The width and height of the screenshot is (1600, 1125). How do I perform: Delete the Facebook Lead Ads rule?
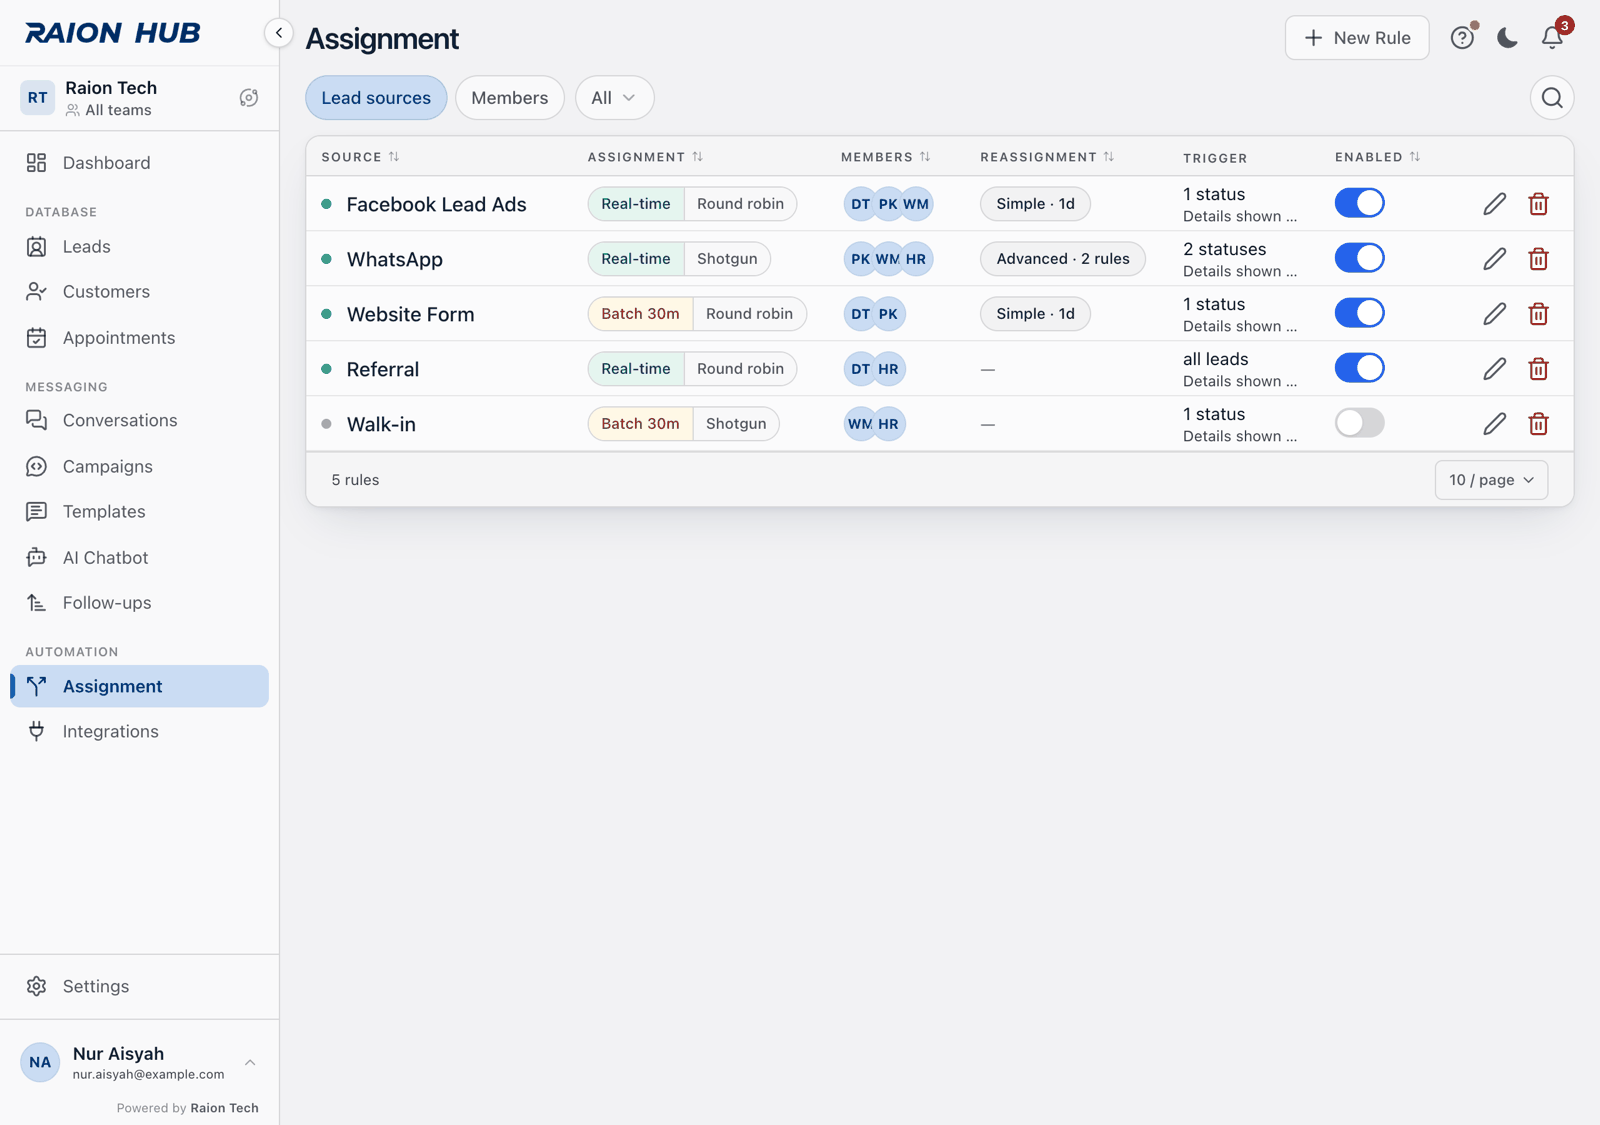[1538, 204]
